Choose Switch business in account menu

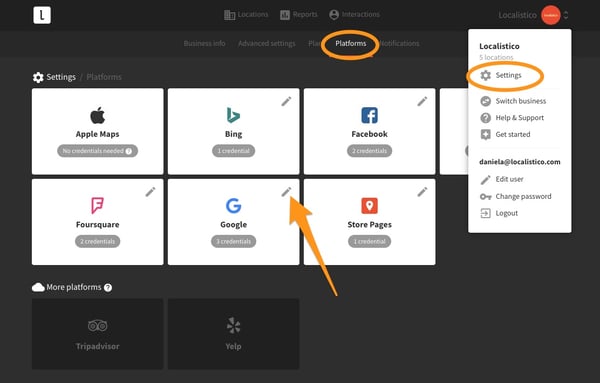click(513, 101)
